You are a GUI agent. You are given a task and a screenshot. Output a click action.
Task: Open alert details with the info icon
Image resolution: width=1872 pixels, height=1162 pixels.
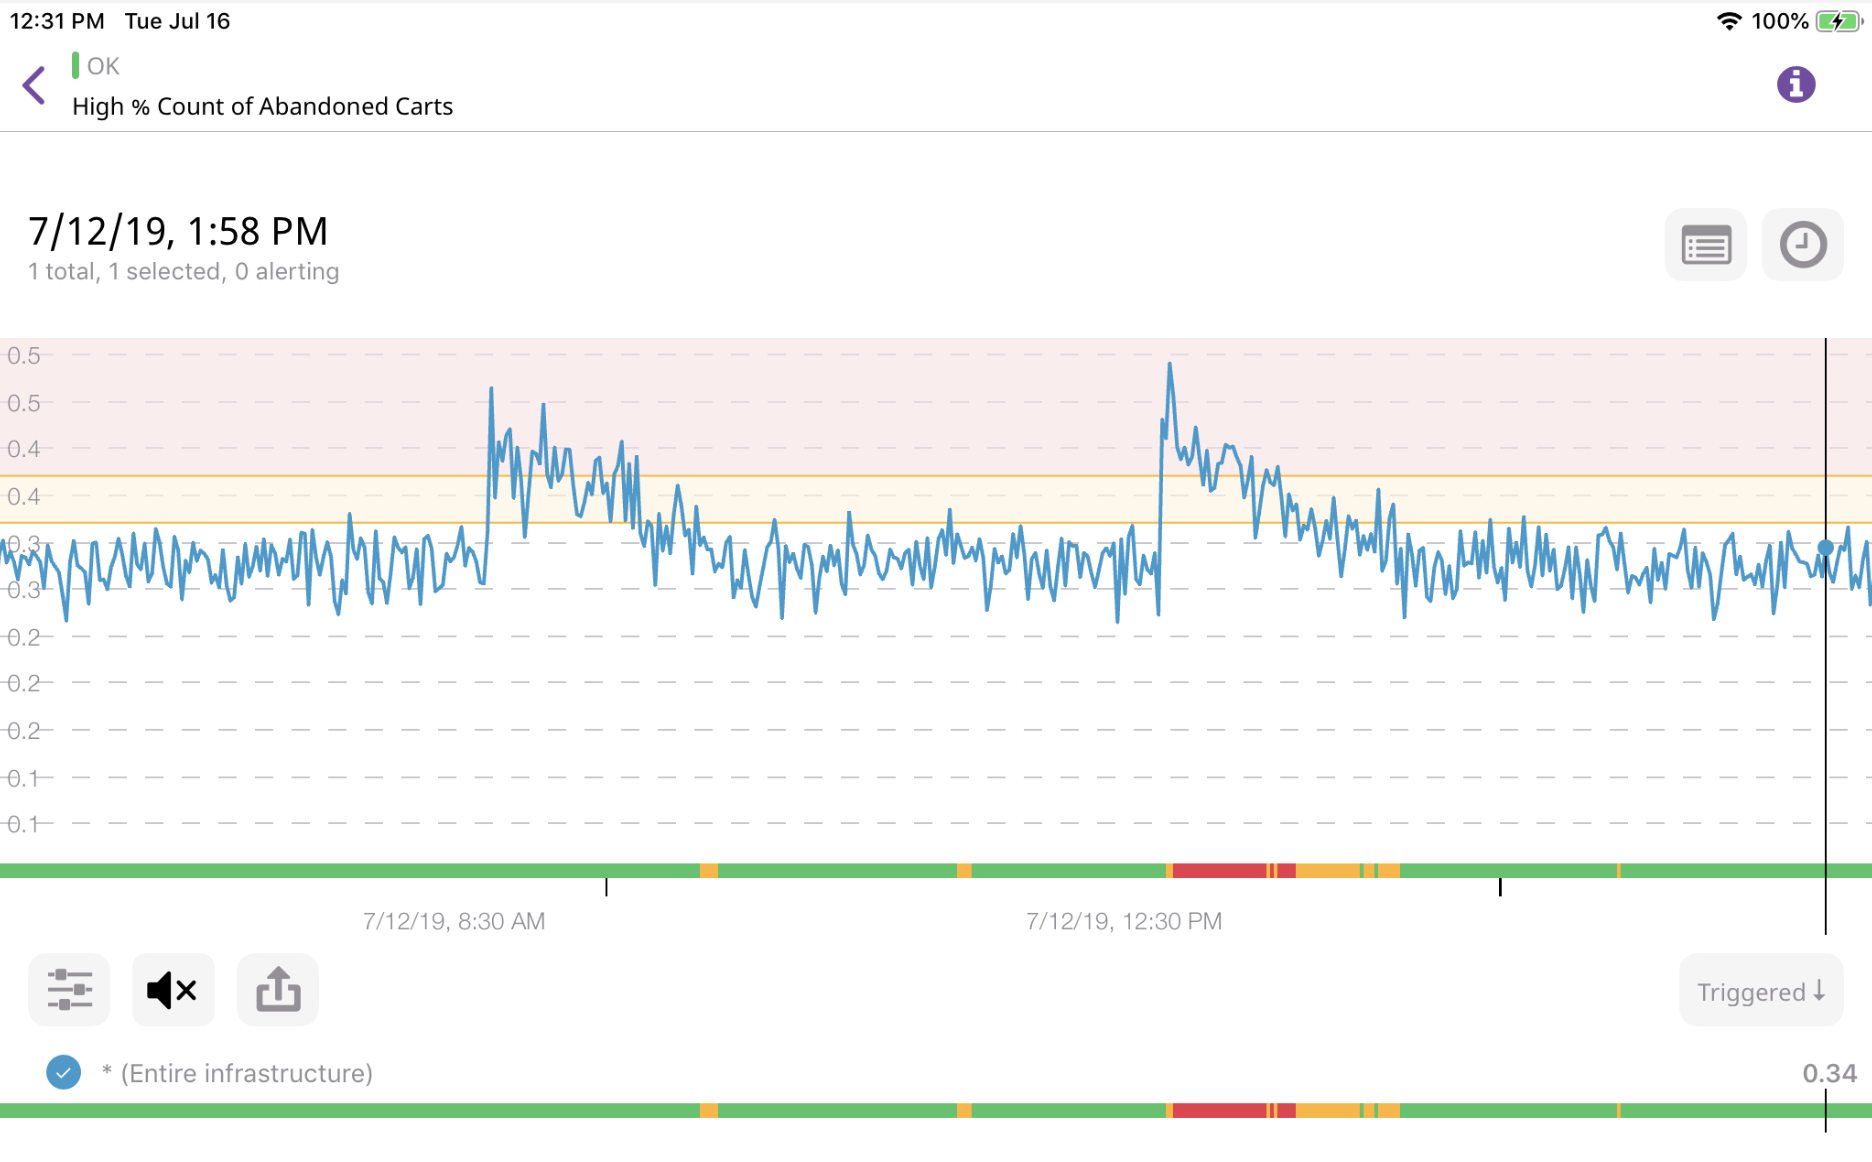point(1795,84)
